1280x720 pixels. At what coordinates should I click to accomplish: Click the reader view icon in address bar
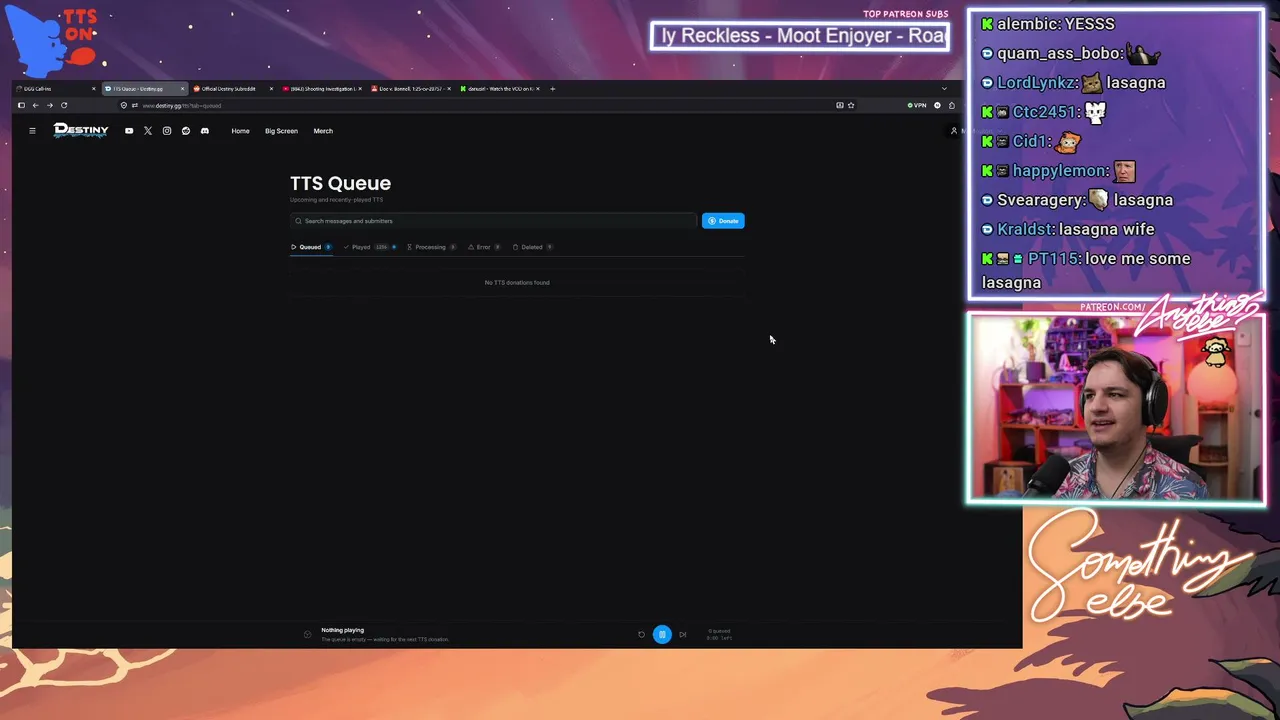pos(840,105)
